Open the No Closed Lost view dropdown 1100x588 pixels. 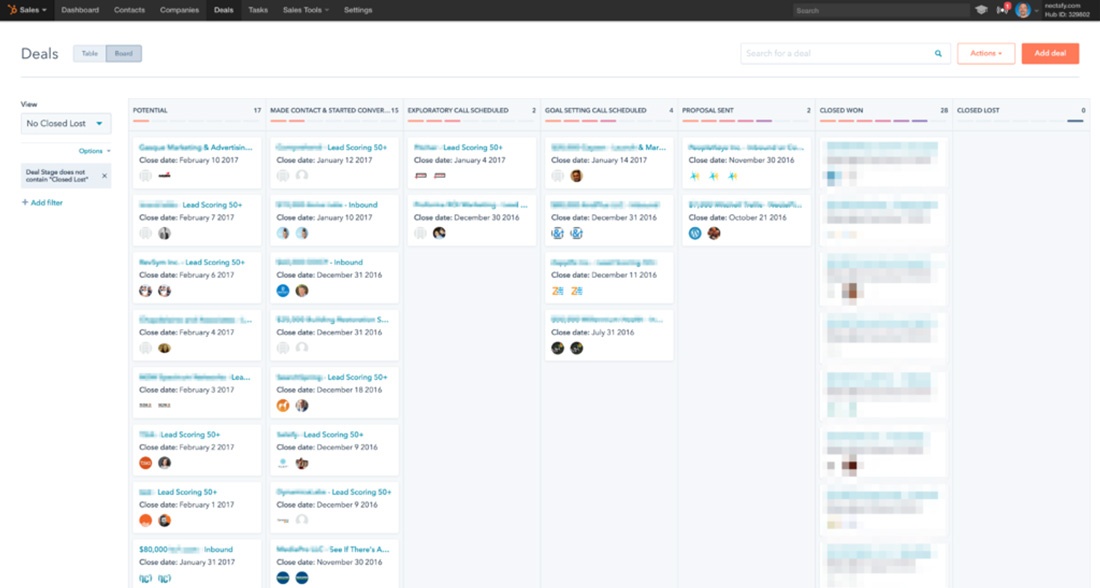tap(65, 123)
